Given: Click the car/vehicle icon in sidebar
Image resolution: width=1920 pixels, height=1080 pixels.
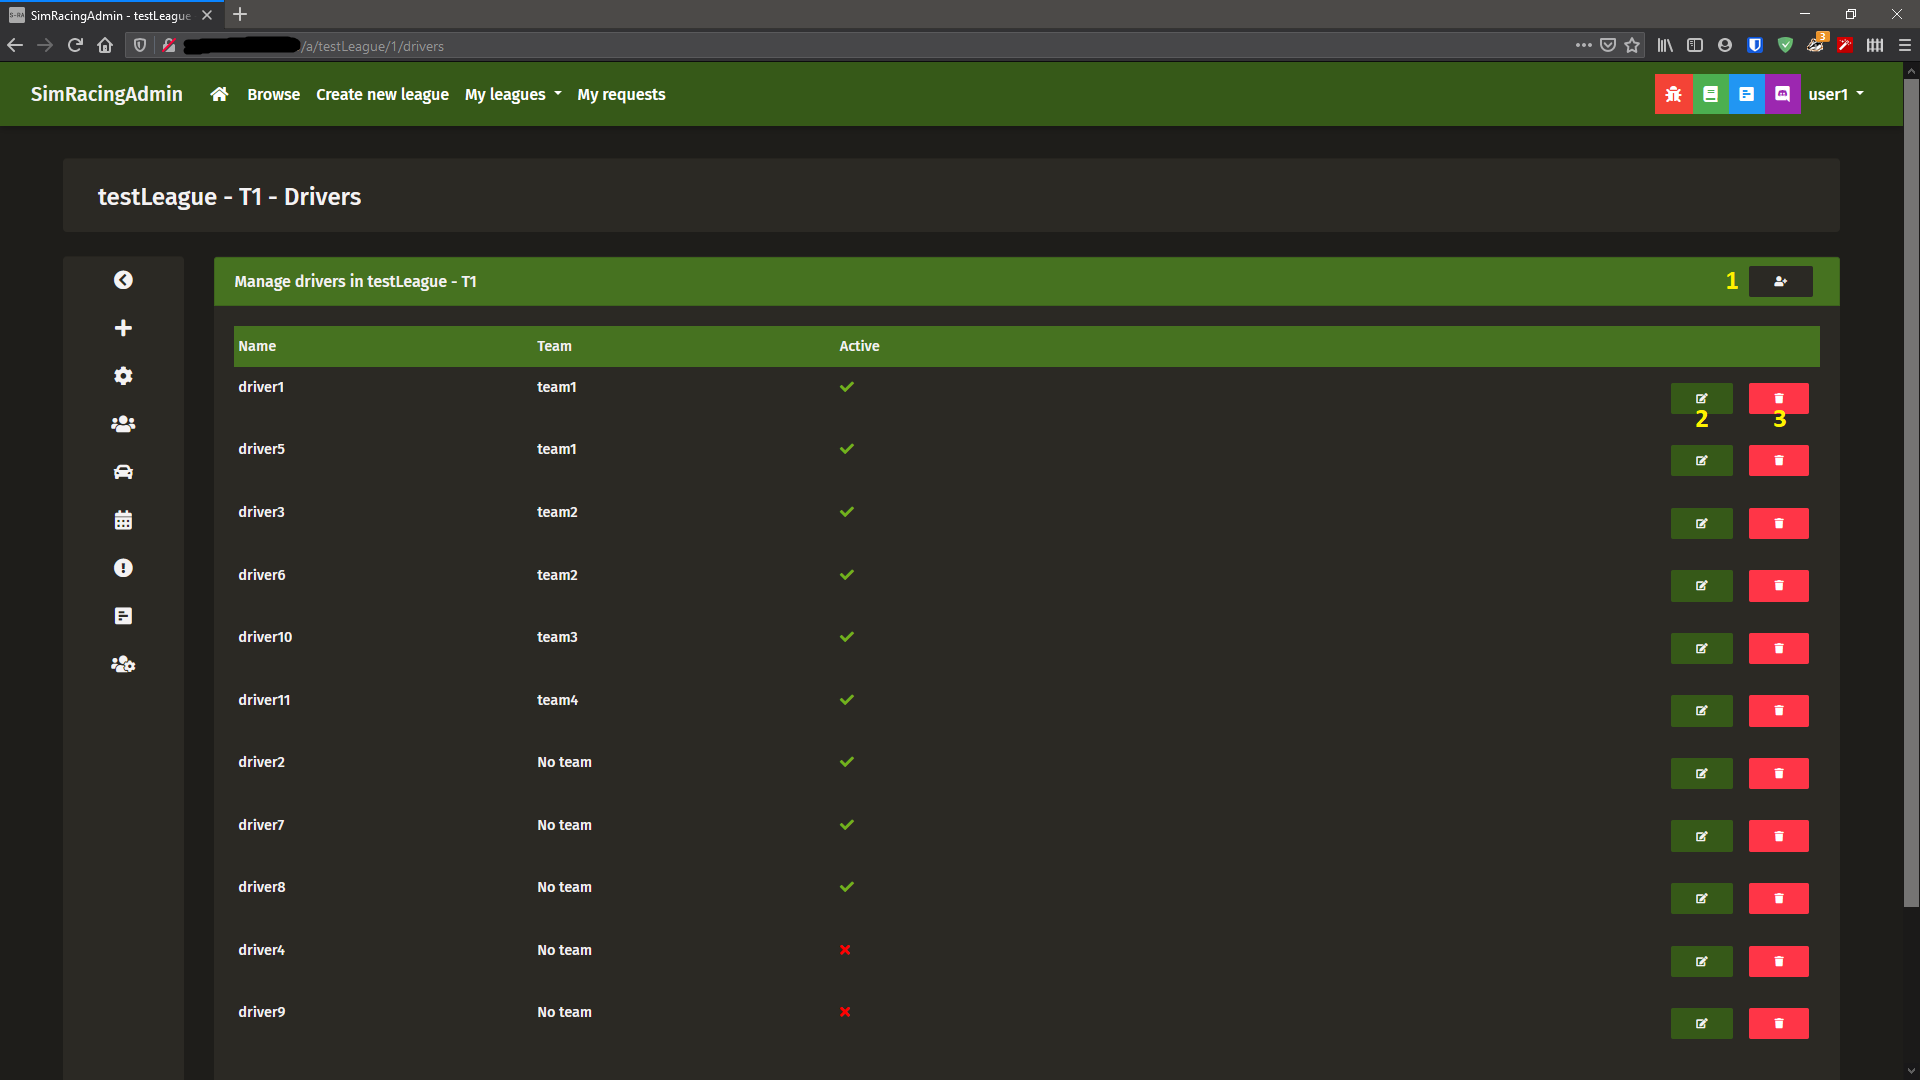Looking at the screenshot, I should tap(123, 472).
